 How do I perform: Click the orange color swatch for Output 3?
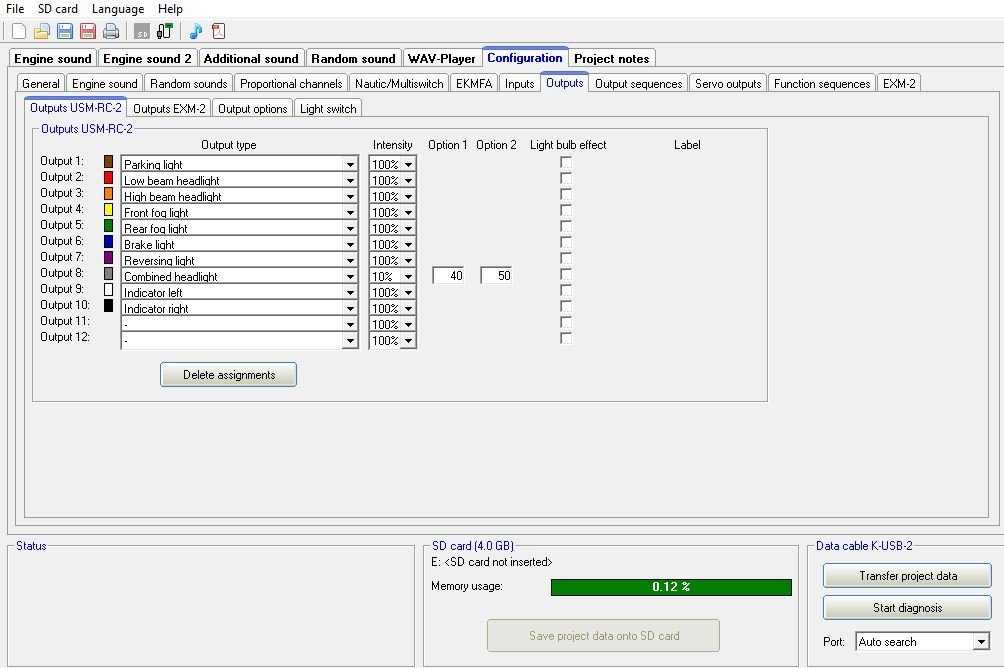(x=109, y=193)
